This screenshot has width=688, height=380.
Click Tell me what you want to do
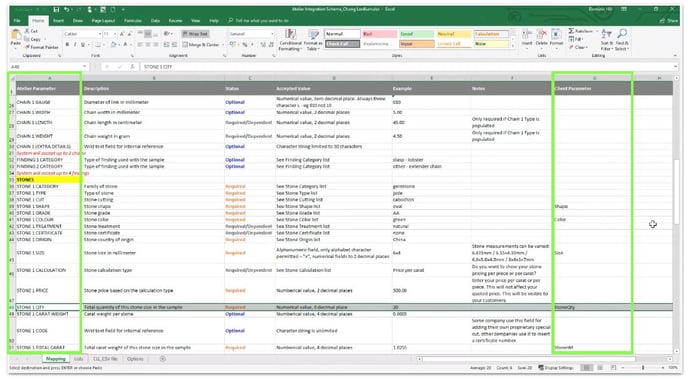pyautogui.click(x=258, y=21)
